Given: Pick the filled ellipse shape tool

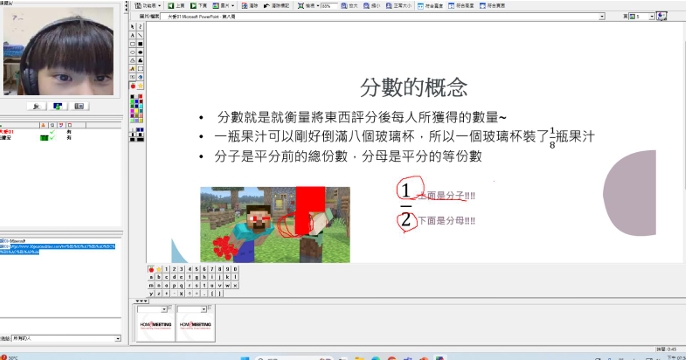Looking at the screenshot, I should [x=140, y=52].
